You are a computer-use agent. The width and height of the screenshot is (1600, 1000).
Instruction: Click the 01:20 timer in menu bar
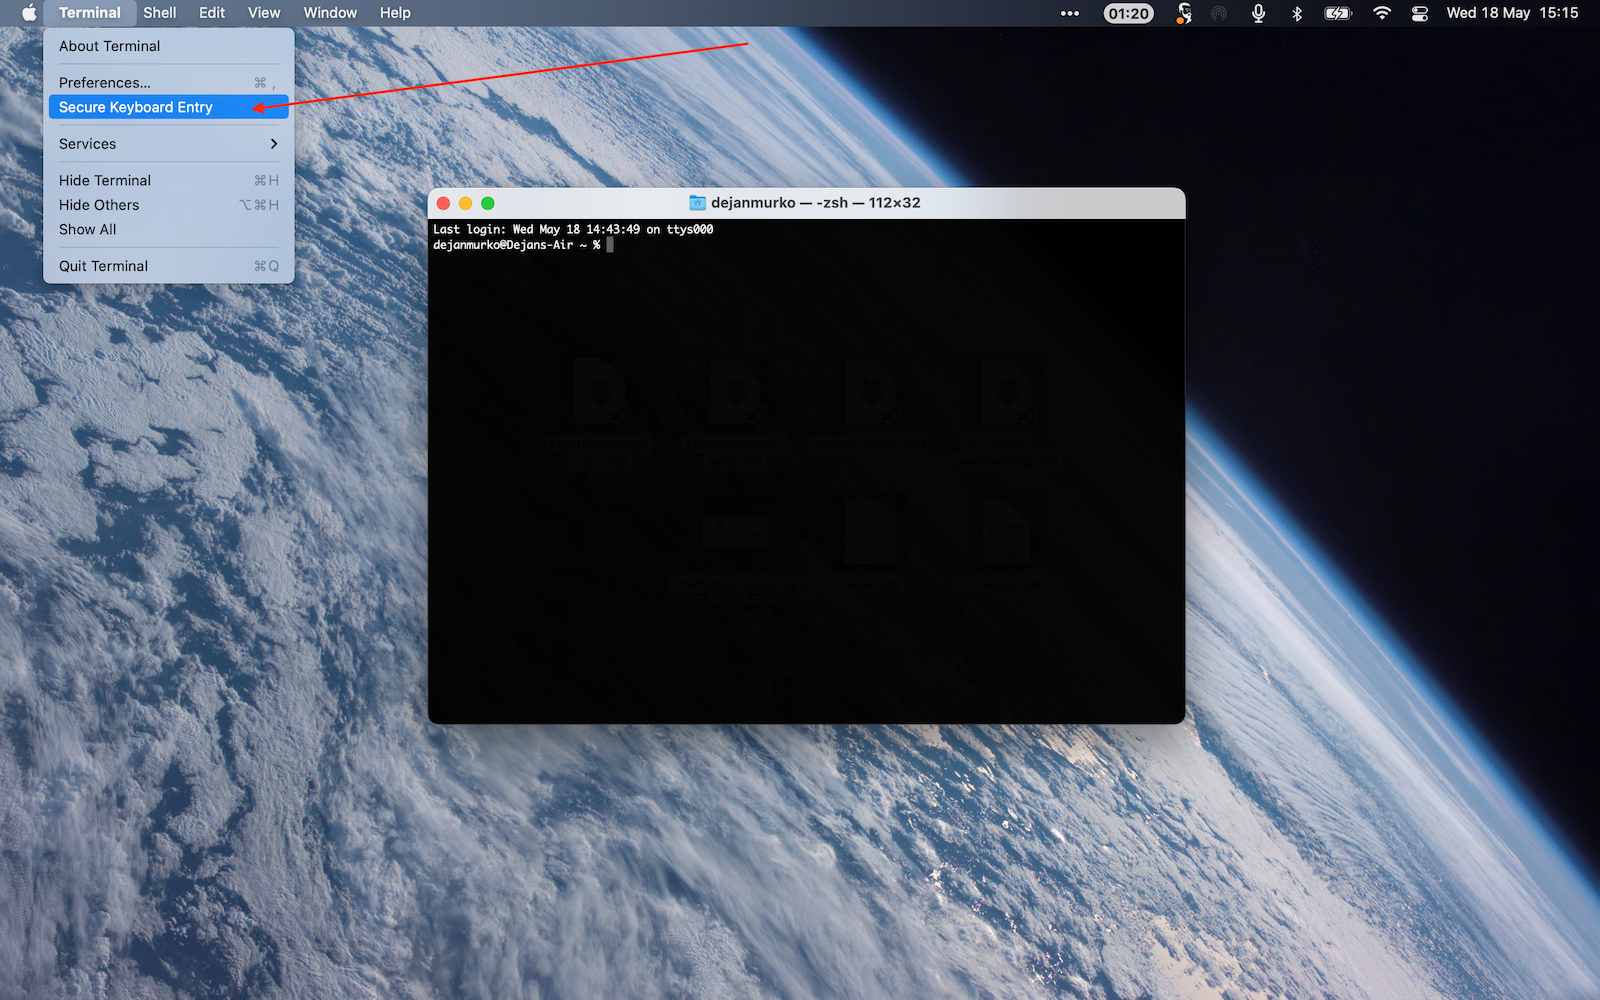tap(1128, 13)
